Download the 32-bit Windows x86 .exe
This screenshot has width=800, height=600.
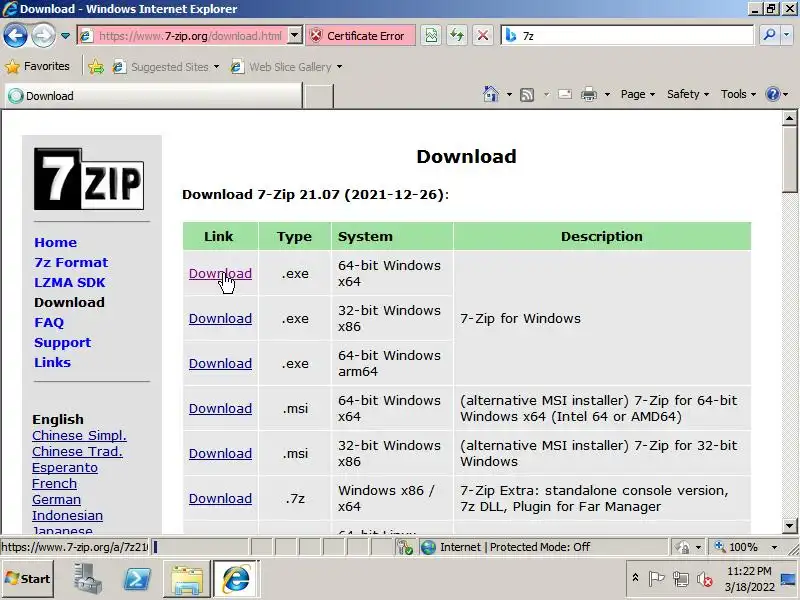point(220,318)
